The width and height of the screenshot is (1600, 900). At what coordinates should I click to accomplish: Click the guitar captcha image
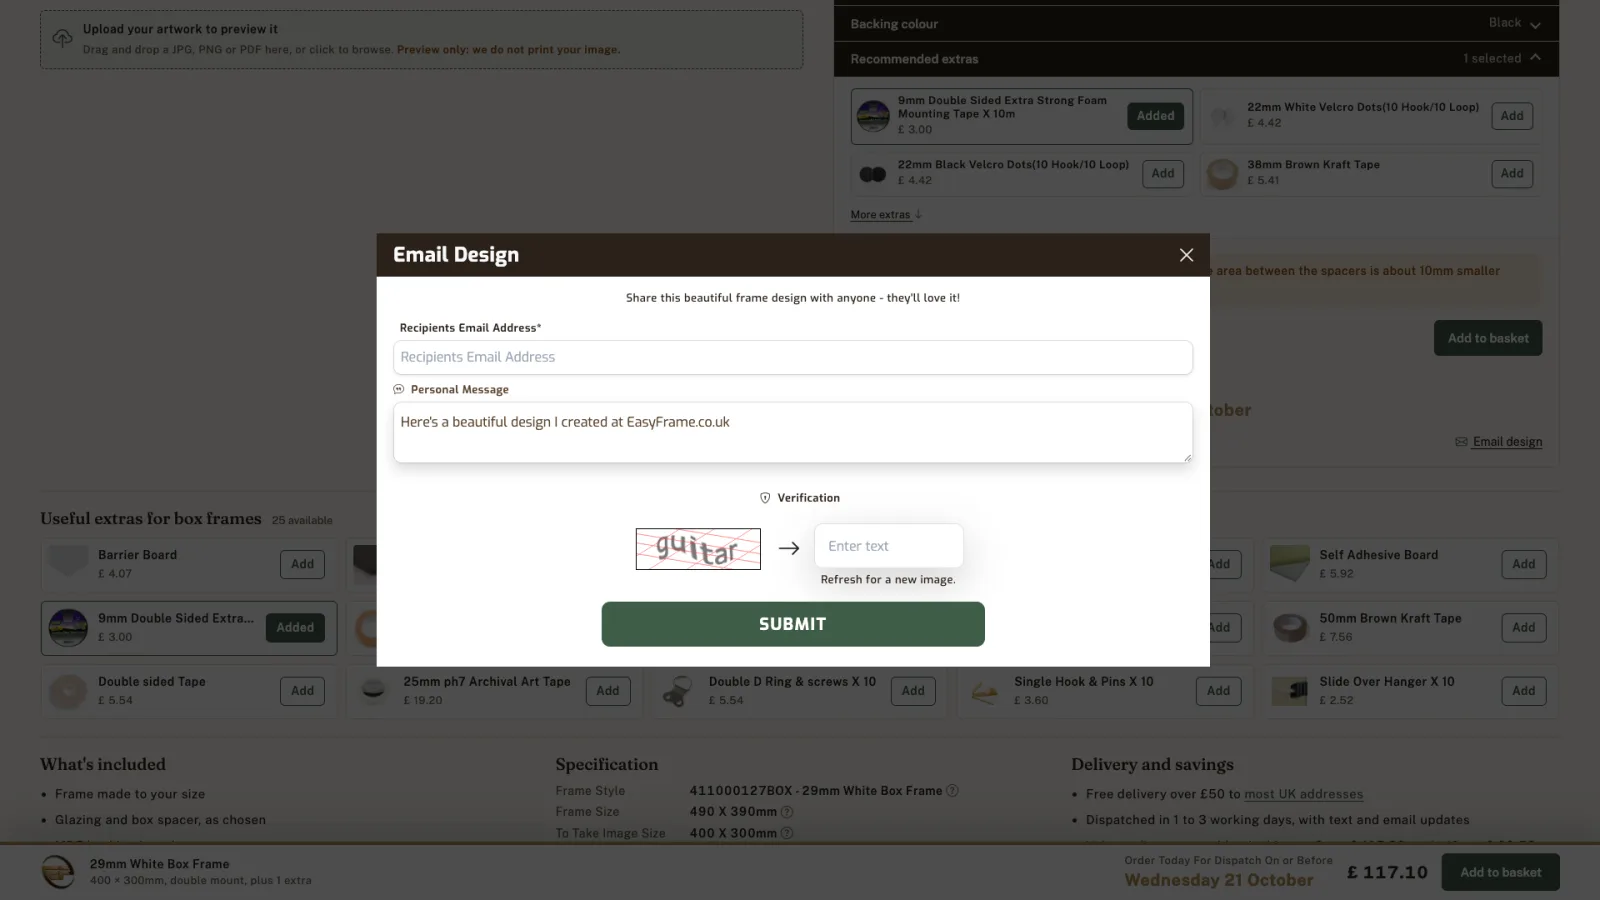(698, 549)
